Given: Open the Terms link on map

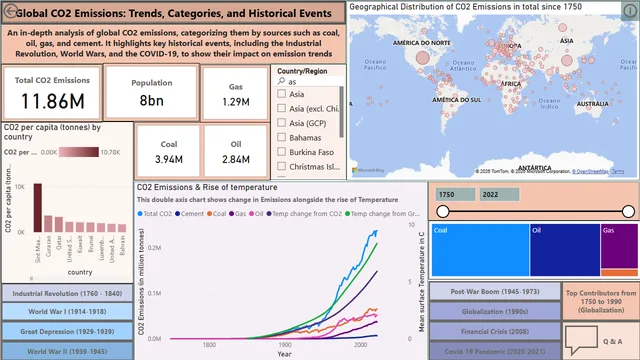Looking at the screenshot, I should [x=618, y=171].
